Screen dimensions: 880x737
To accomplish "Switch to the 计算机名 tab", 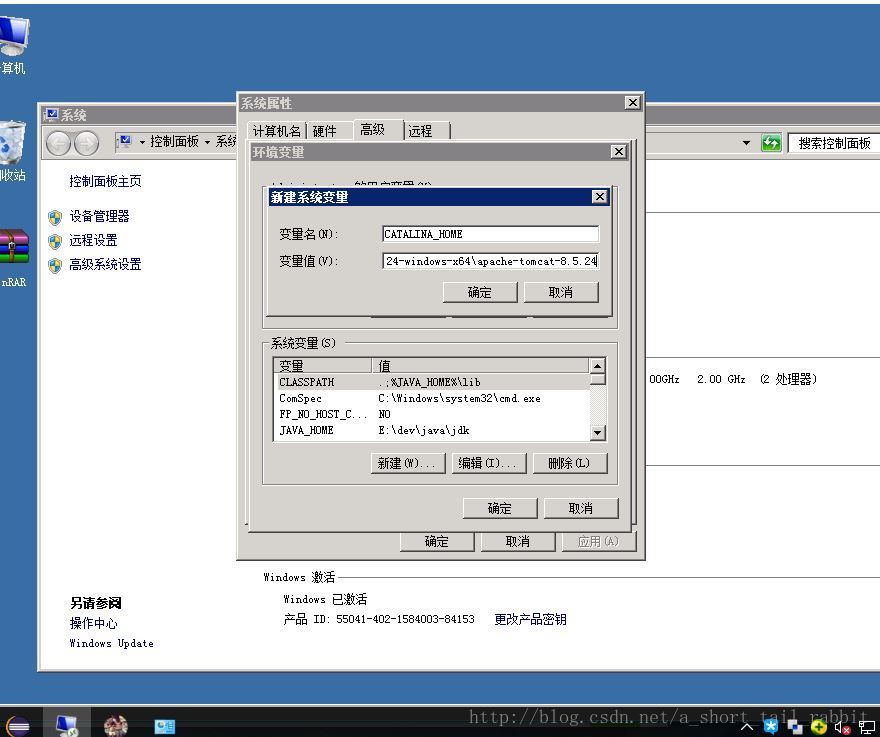I will 277,131.
